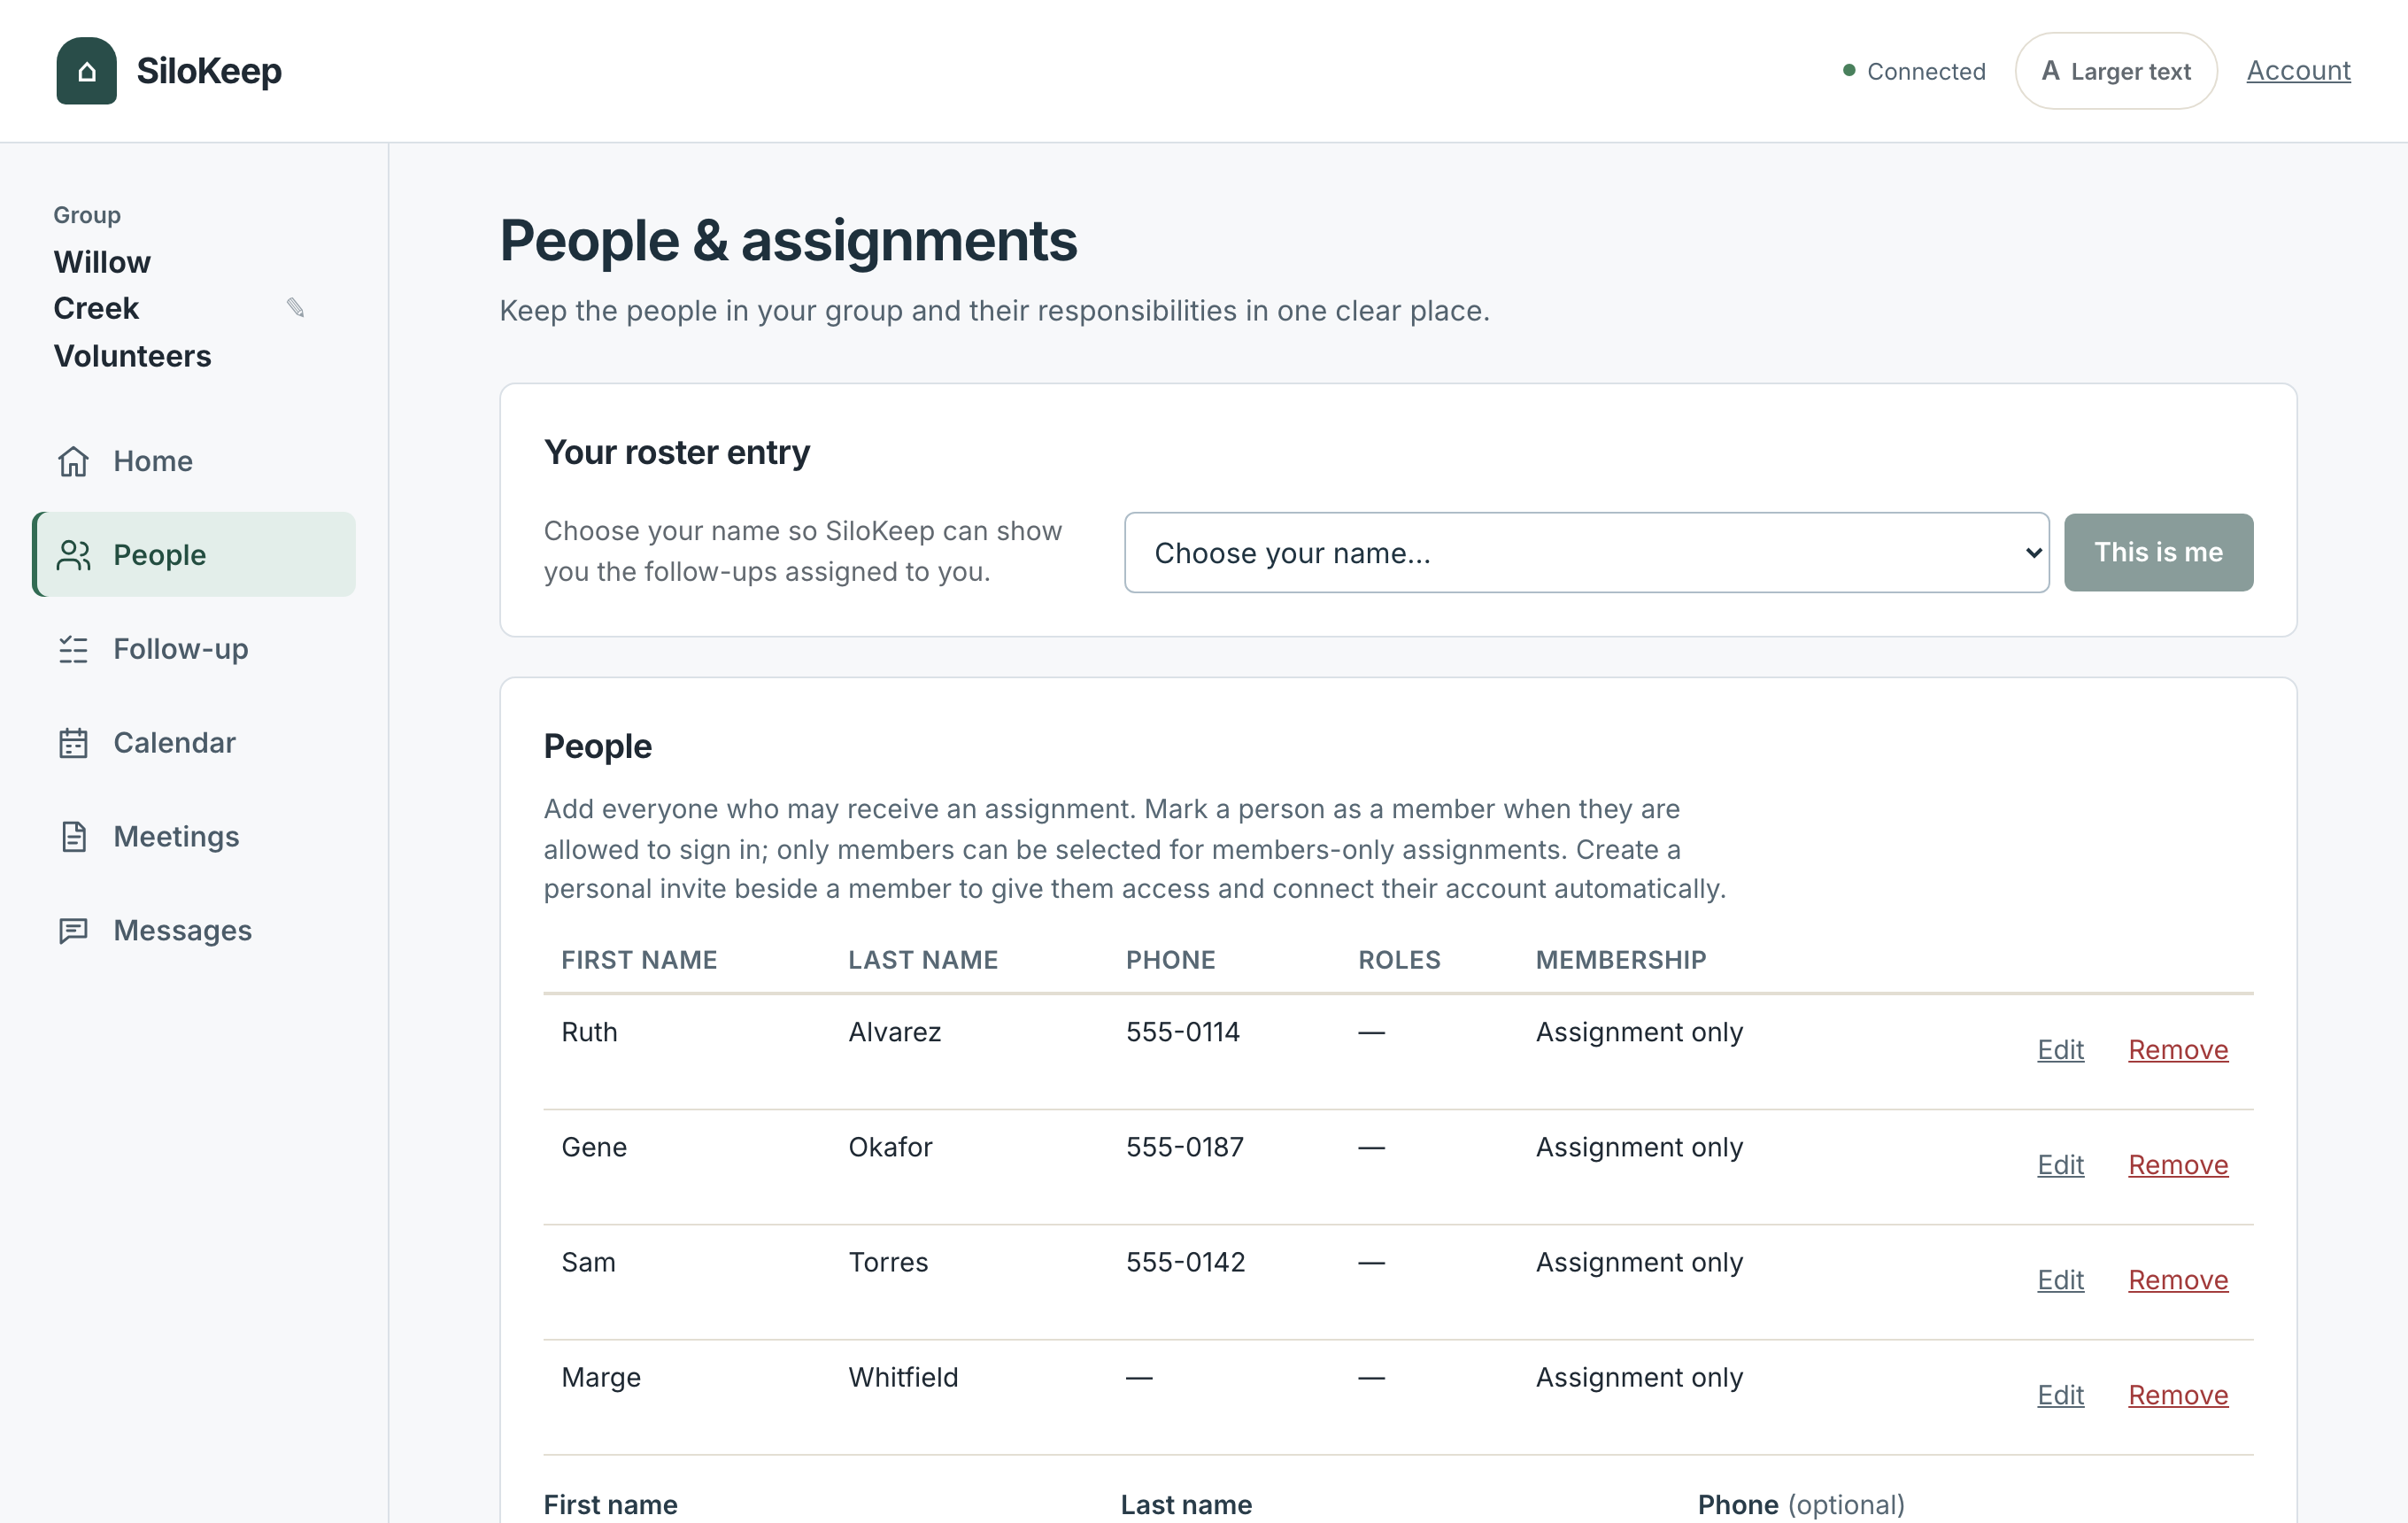This screenshot has height=1523, width=2408.
Task: Edit Sam Torres's entry
Action: tap(2060, 1280)
